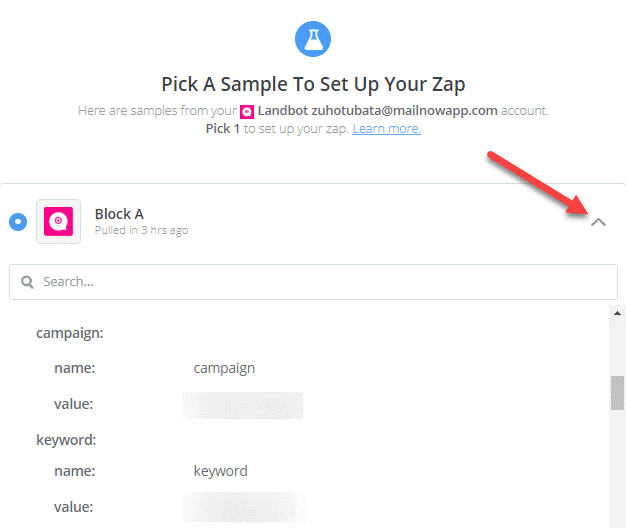Image resolution: width=626 pixels, height=528 pixels.
Task: Click the Pick A Sample heading
Action: click(x=313, y=85)
